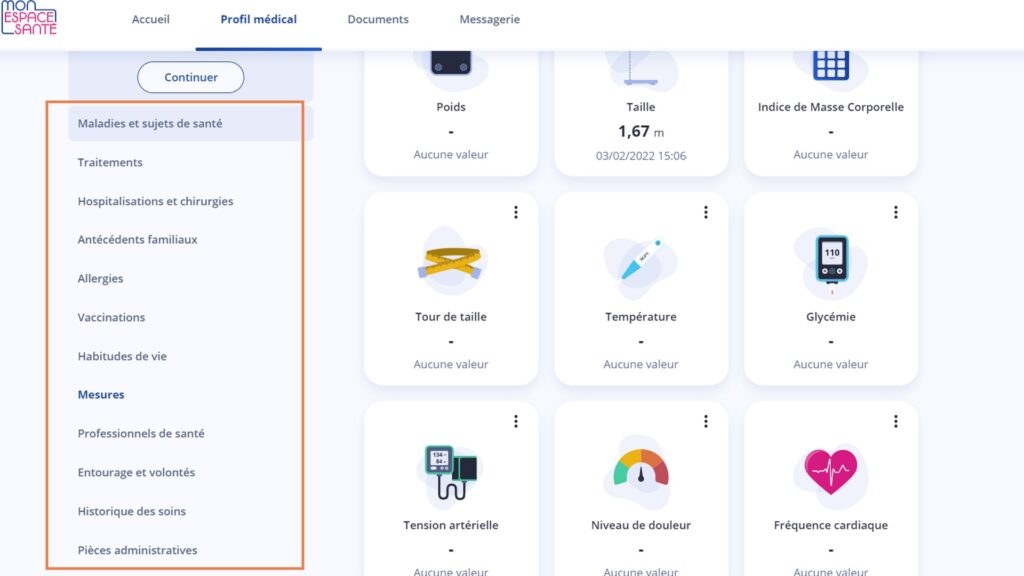Go to the Accueil tab
1024x576 pixels.
pos(151,20)
